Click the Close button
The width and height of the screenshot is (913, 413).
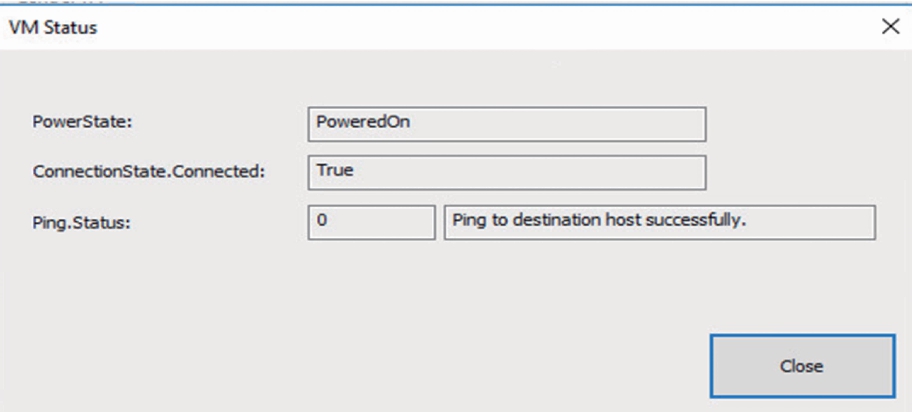[802, 366]
